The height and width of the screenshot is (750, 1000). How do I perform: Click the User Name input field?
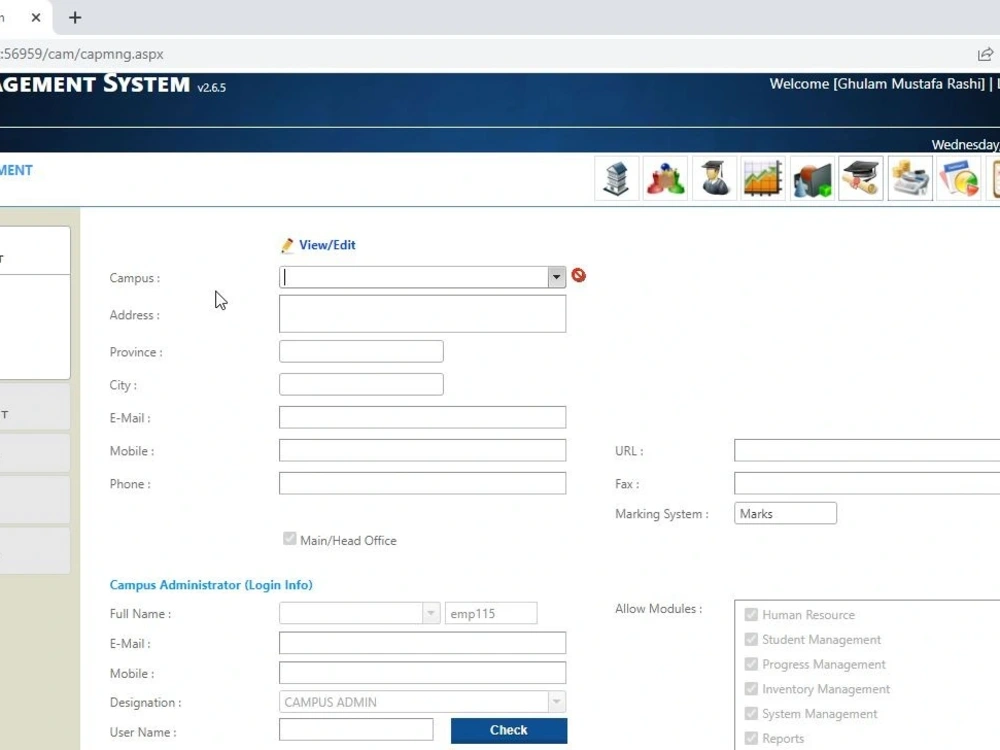pos(356,730)
